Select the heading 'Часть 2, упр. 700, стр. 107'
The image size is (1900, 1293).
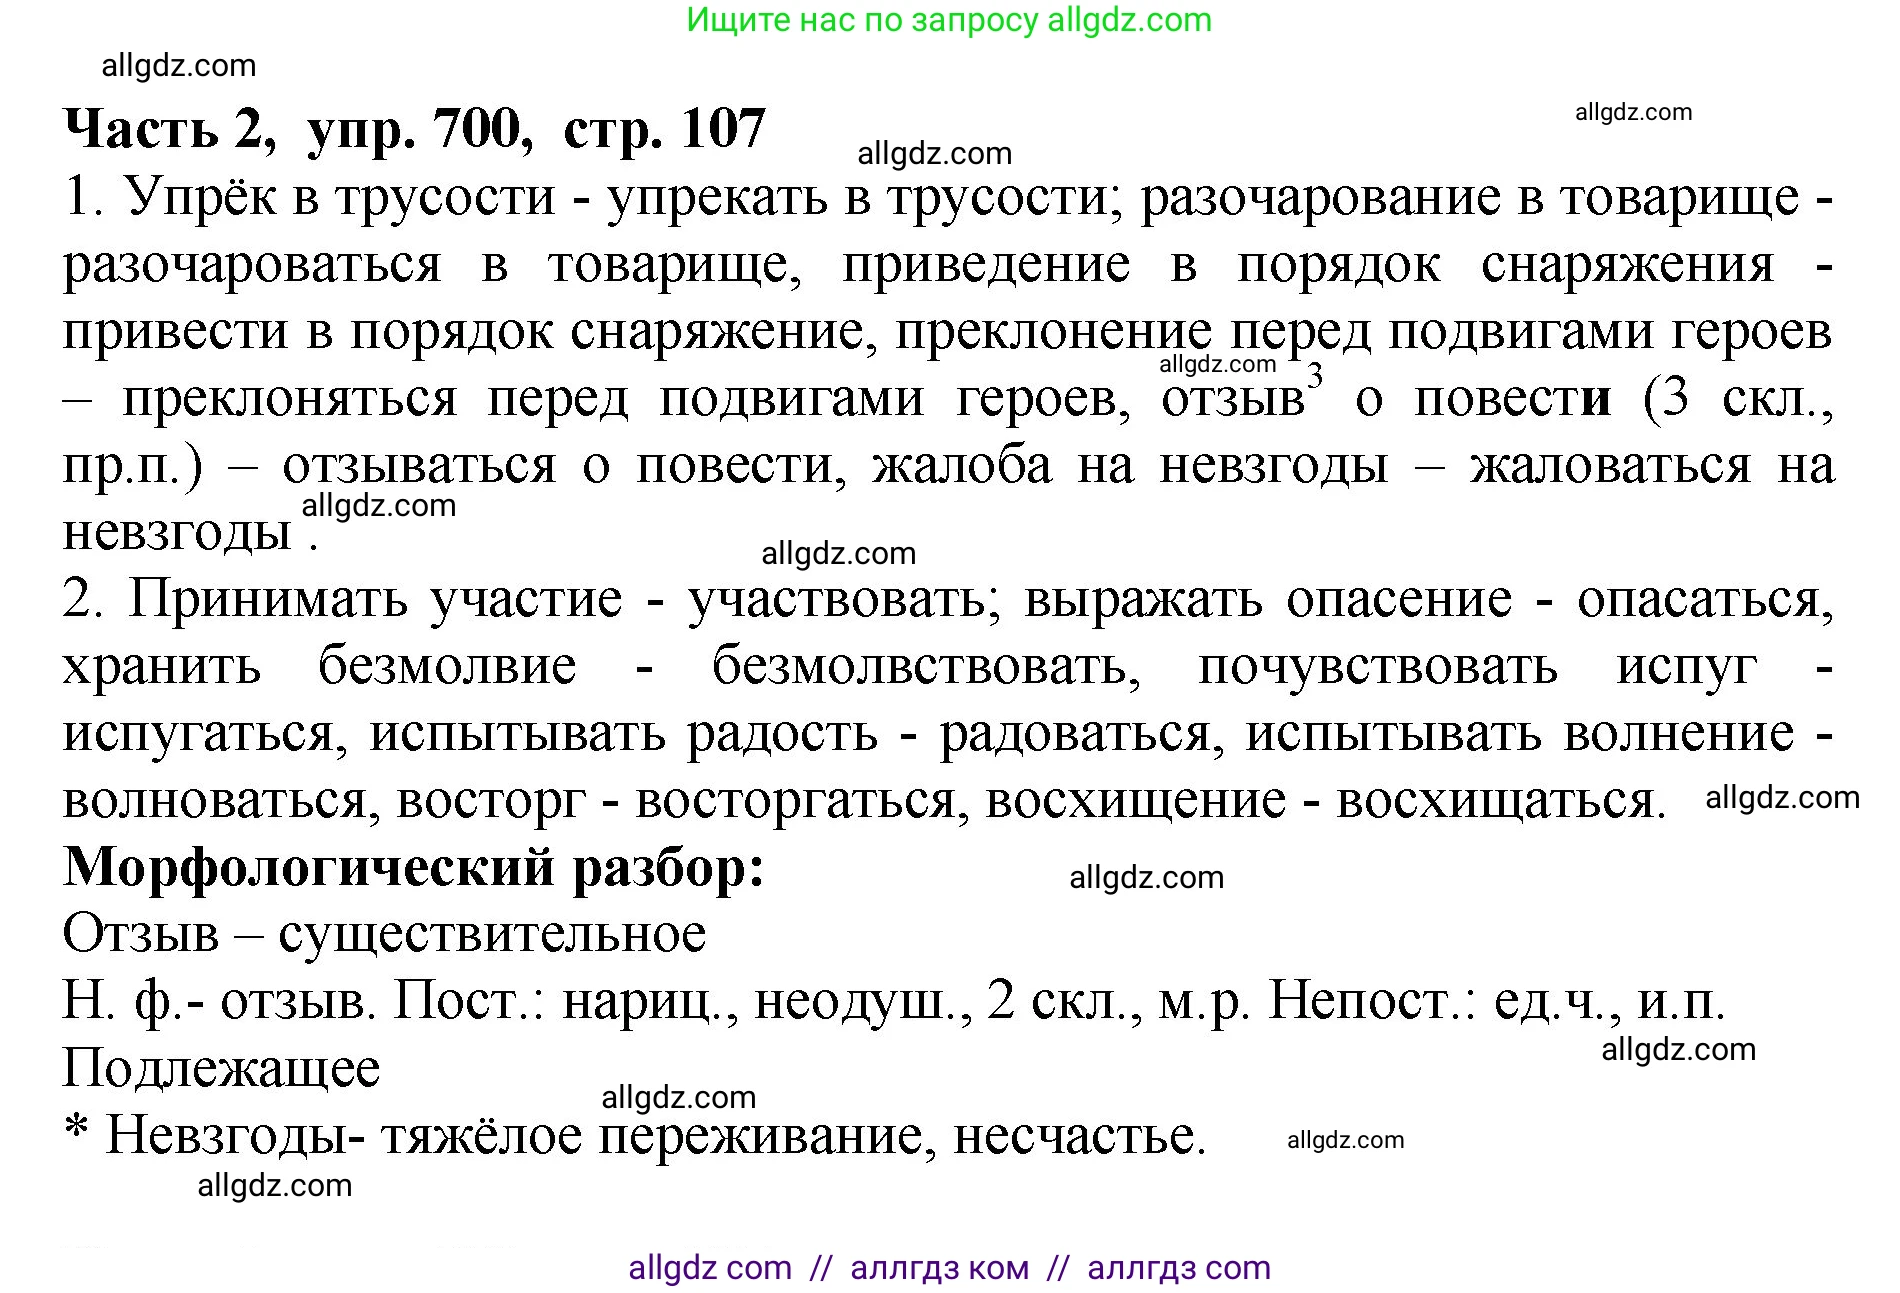click(x=413, y=128)
